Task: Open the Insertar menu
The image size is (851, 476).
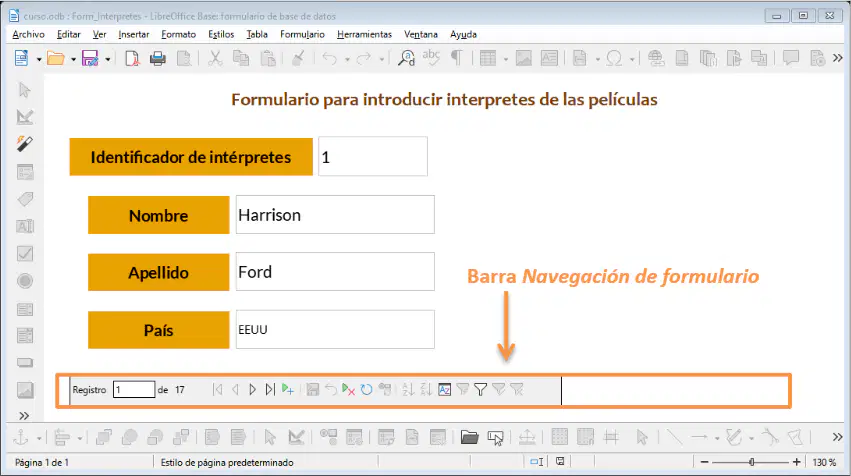Action: point(134,34)
